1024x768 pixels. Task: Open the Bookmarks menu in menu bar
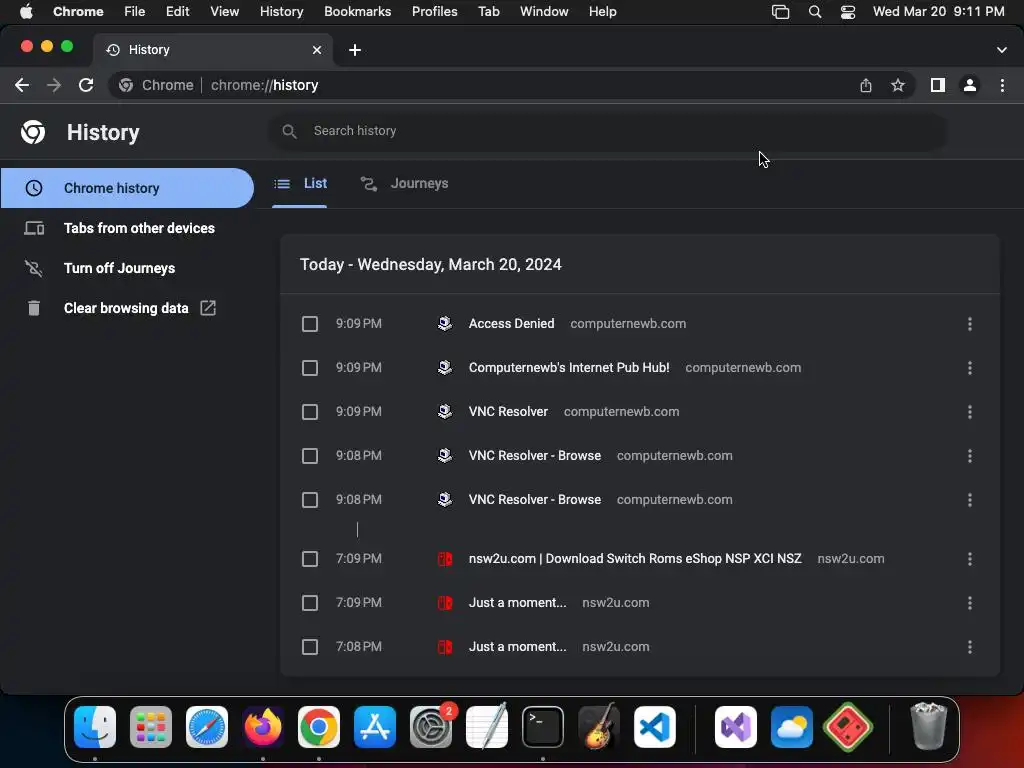[357, 12]
